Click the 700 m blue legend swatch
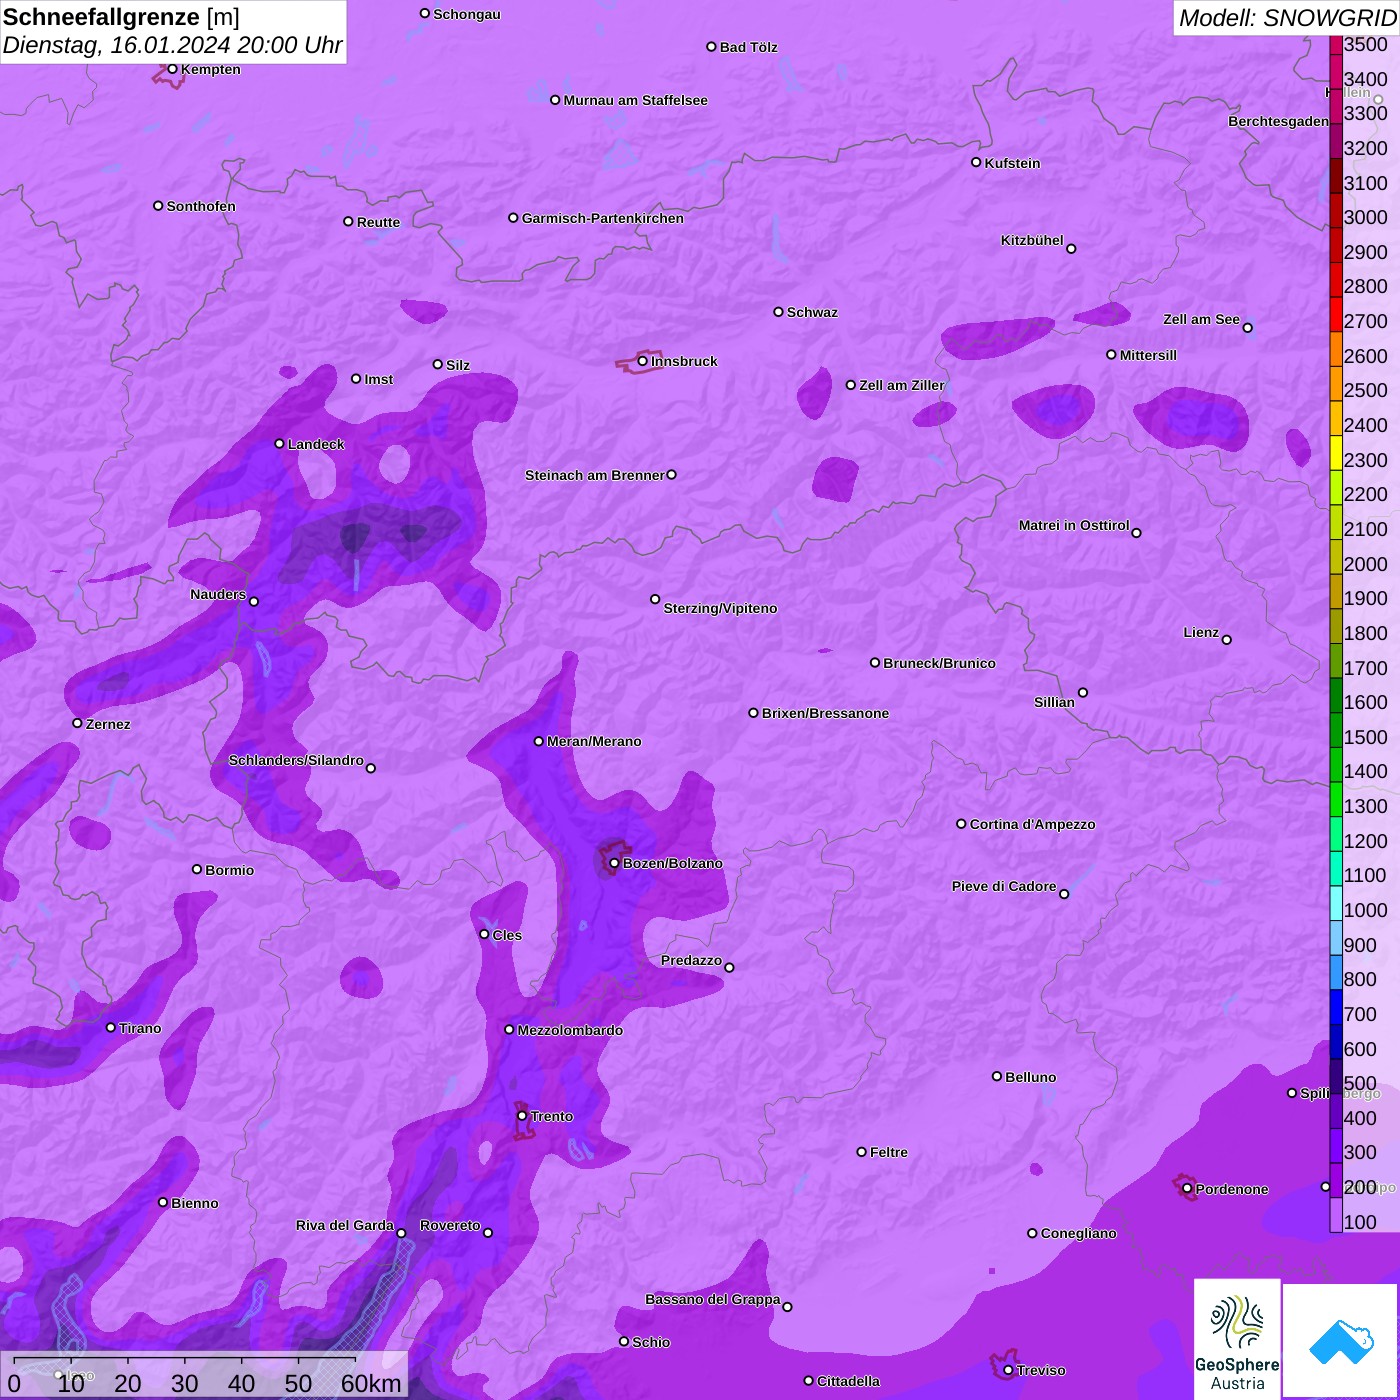 [1336, 1006]
